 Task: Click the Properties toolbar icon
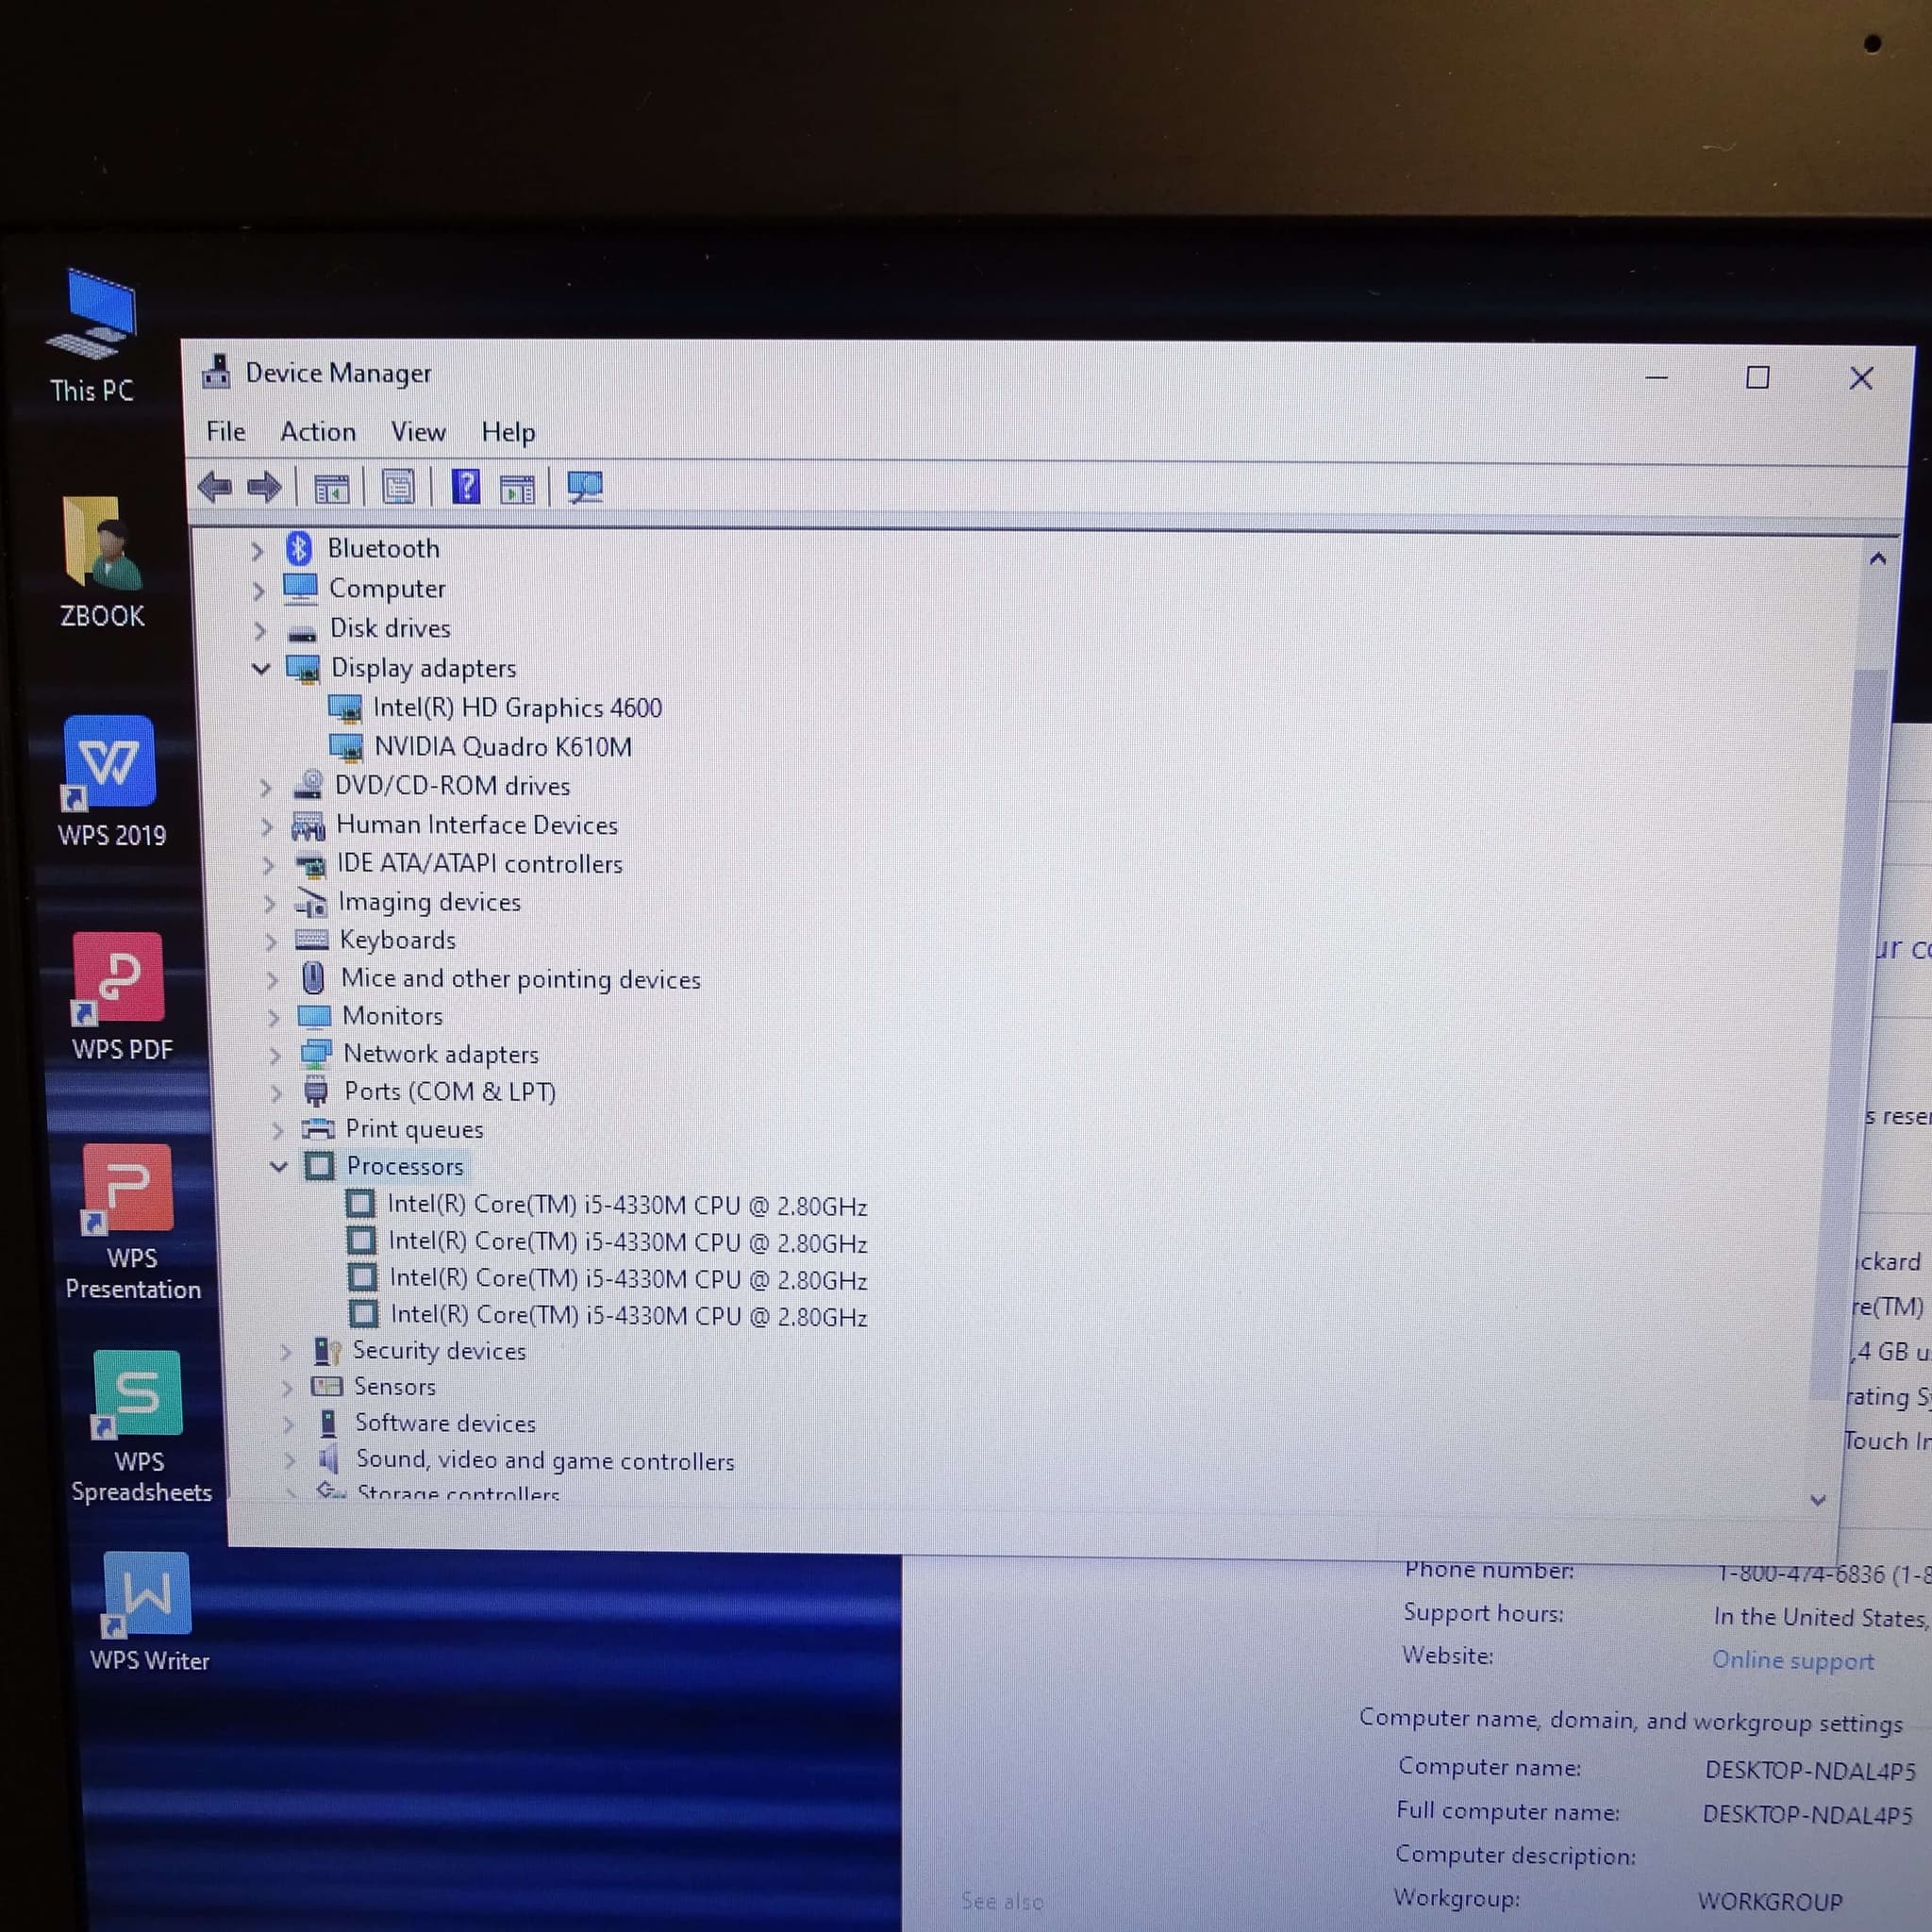(x=397, y=488)
